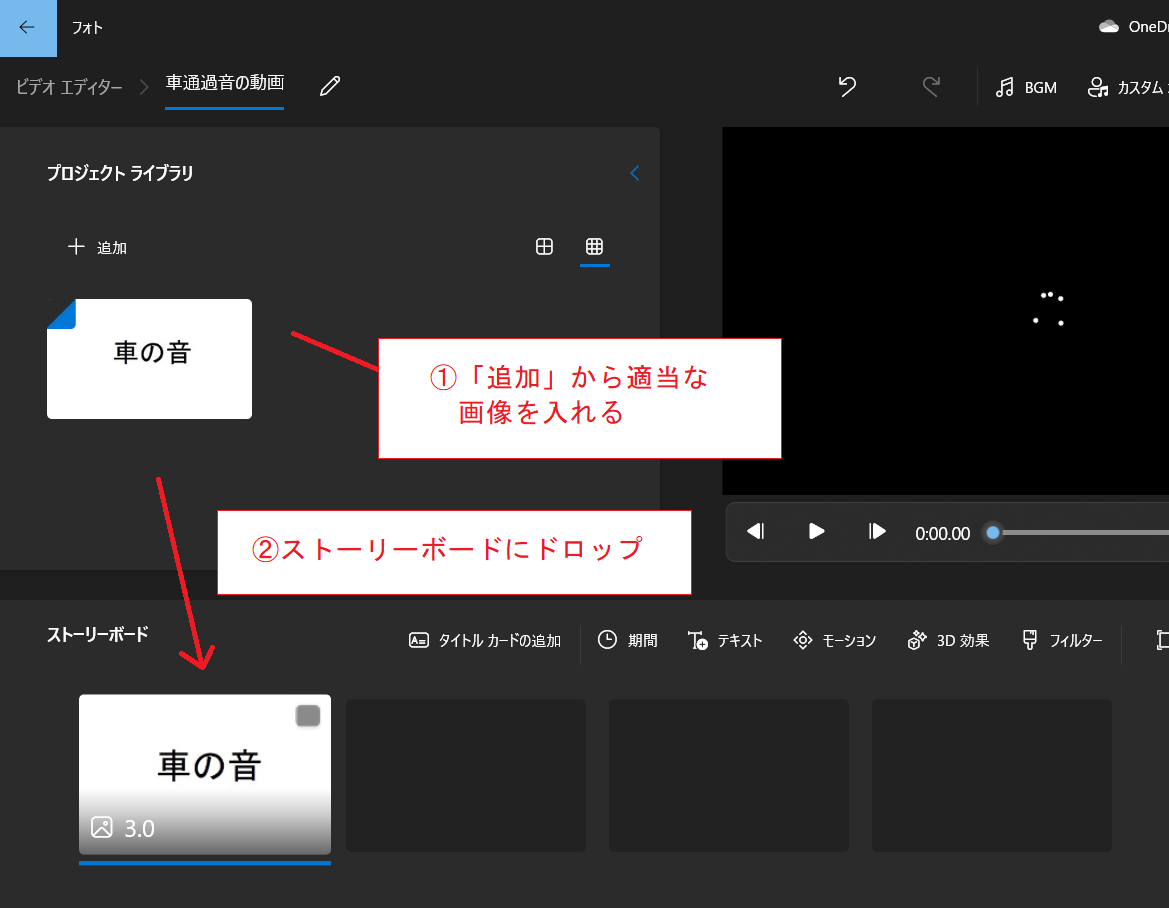Select the 車の音 library thumbnail
This screenshot has height=908, width=1169.
coord(149,359)
